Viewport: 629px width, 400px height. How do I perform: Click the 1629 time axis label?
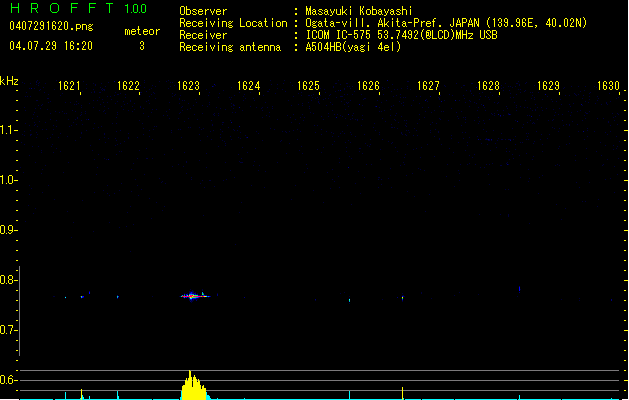click(548, 86)
